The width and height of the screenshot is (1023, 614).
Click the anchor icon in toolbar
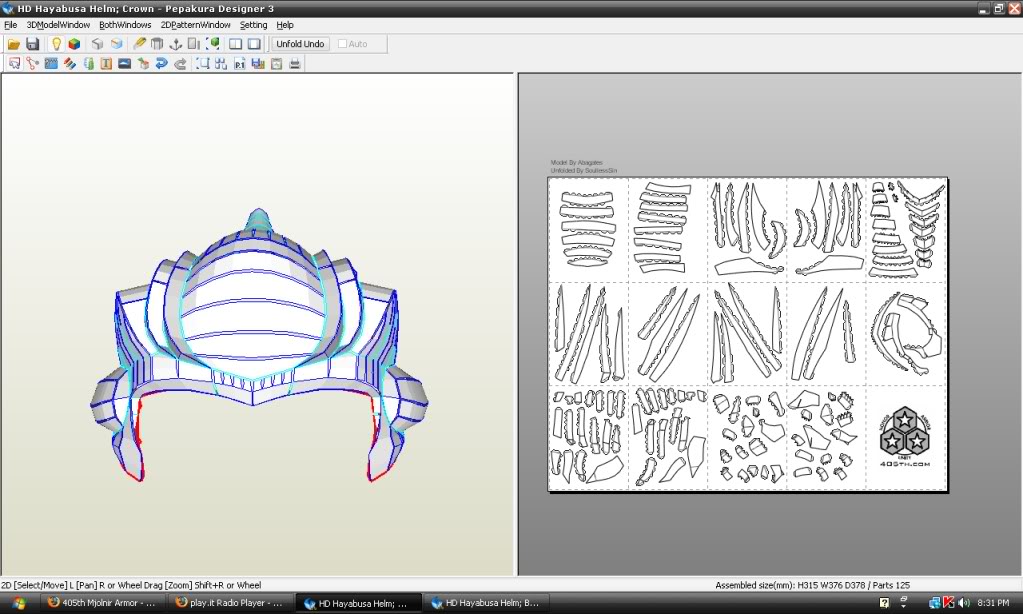176,44
